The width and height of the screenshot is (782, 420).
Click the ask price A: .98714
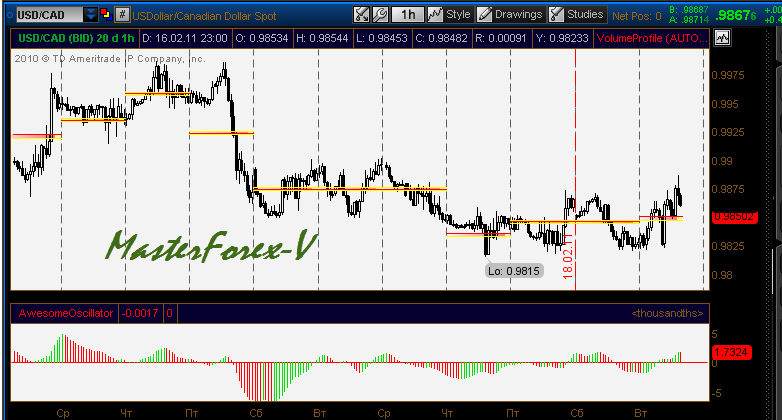click(x=689, y=20)
